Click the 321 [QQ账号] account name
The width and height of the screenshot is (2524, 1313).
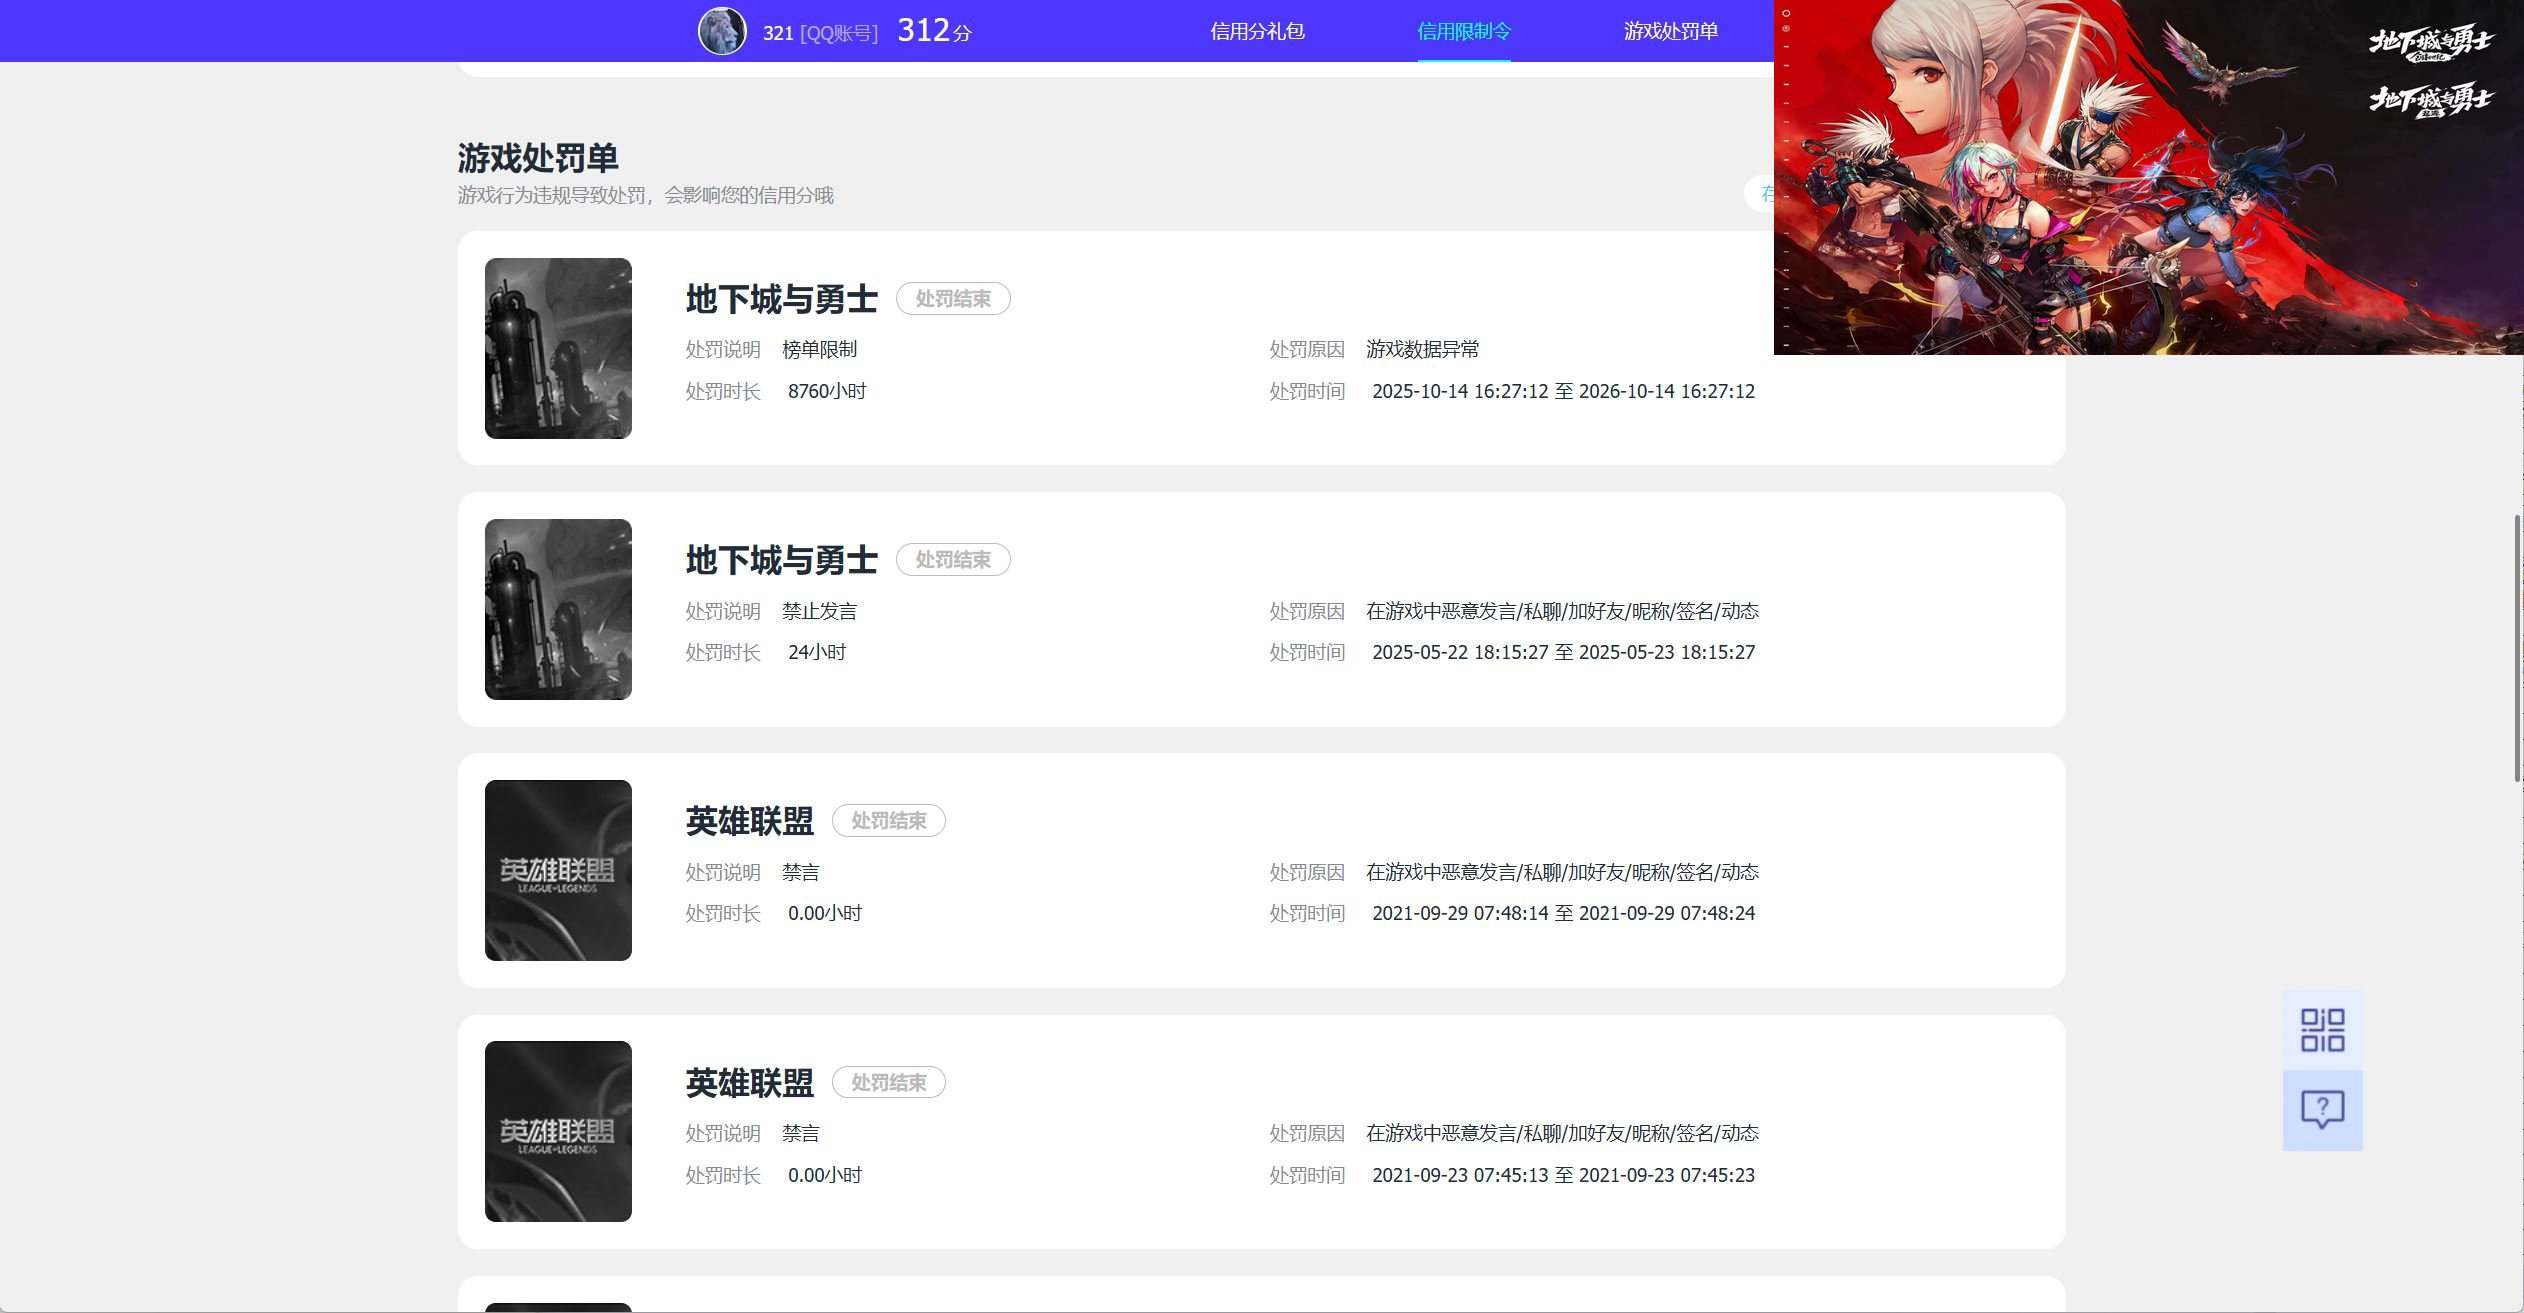click(820, 33)
